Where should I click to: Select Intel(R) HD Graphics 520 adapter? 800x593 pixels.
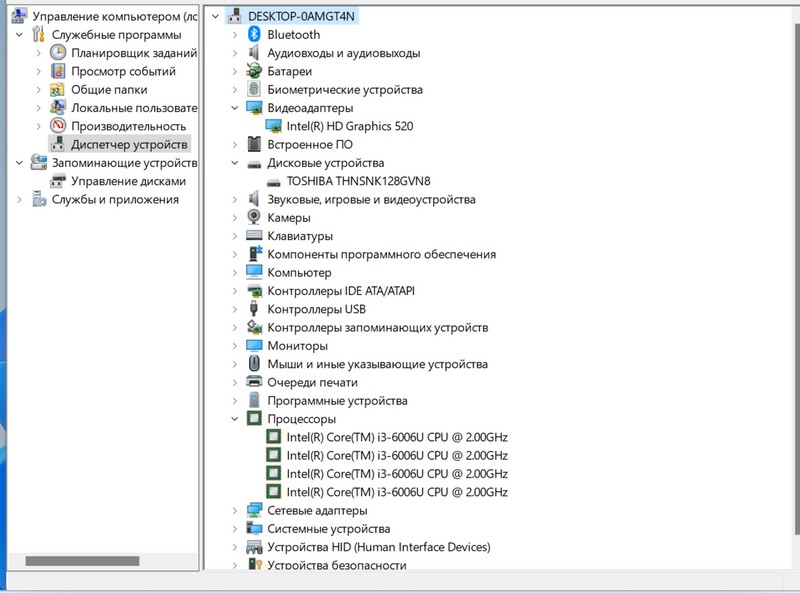[x=349, y=126]
